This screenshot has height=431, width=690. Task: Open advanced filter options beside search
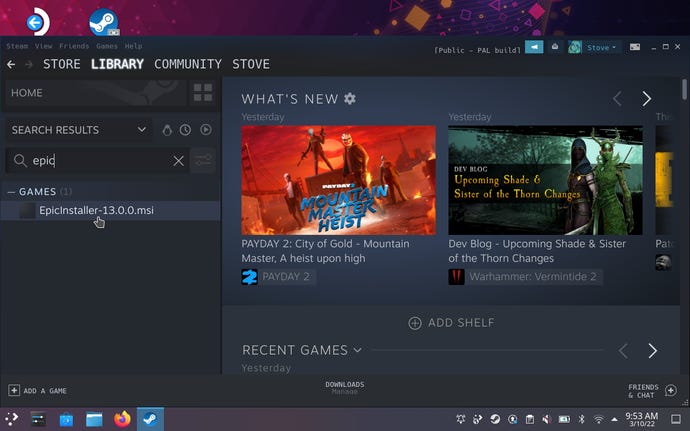[204, 161]
